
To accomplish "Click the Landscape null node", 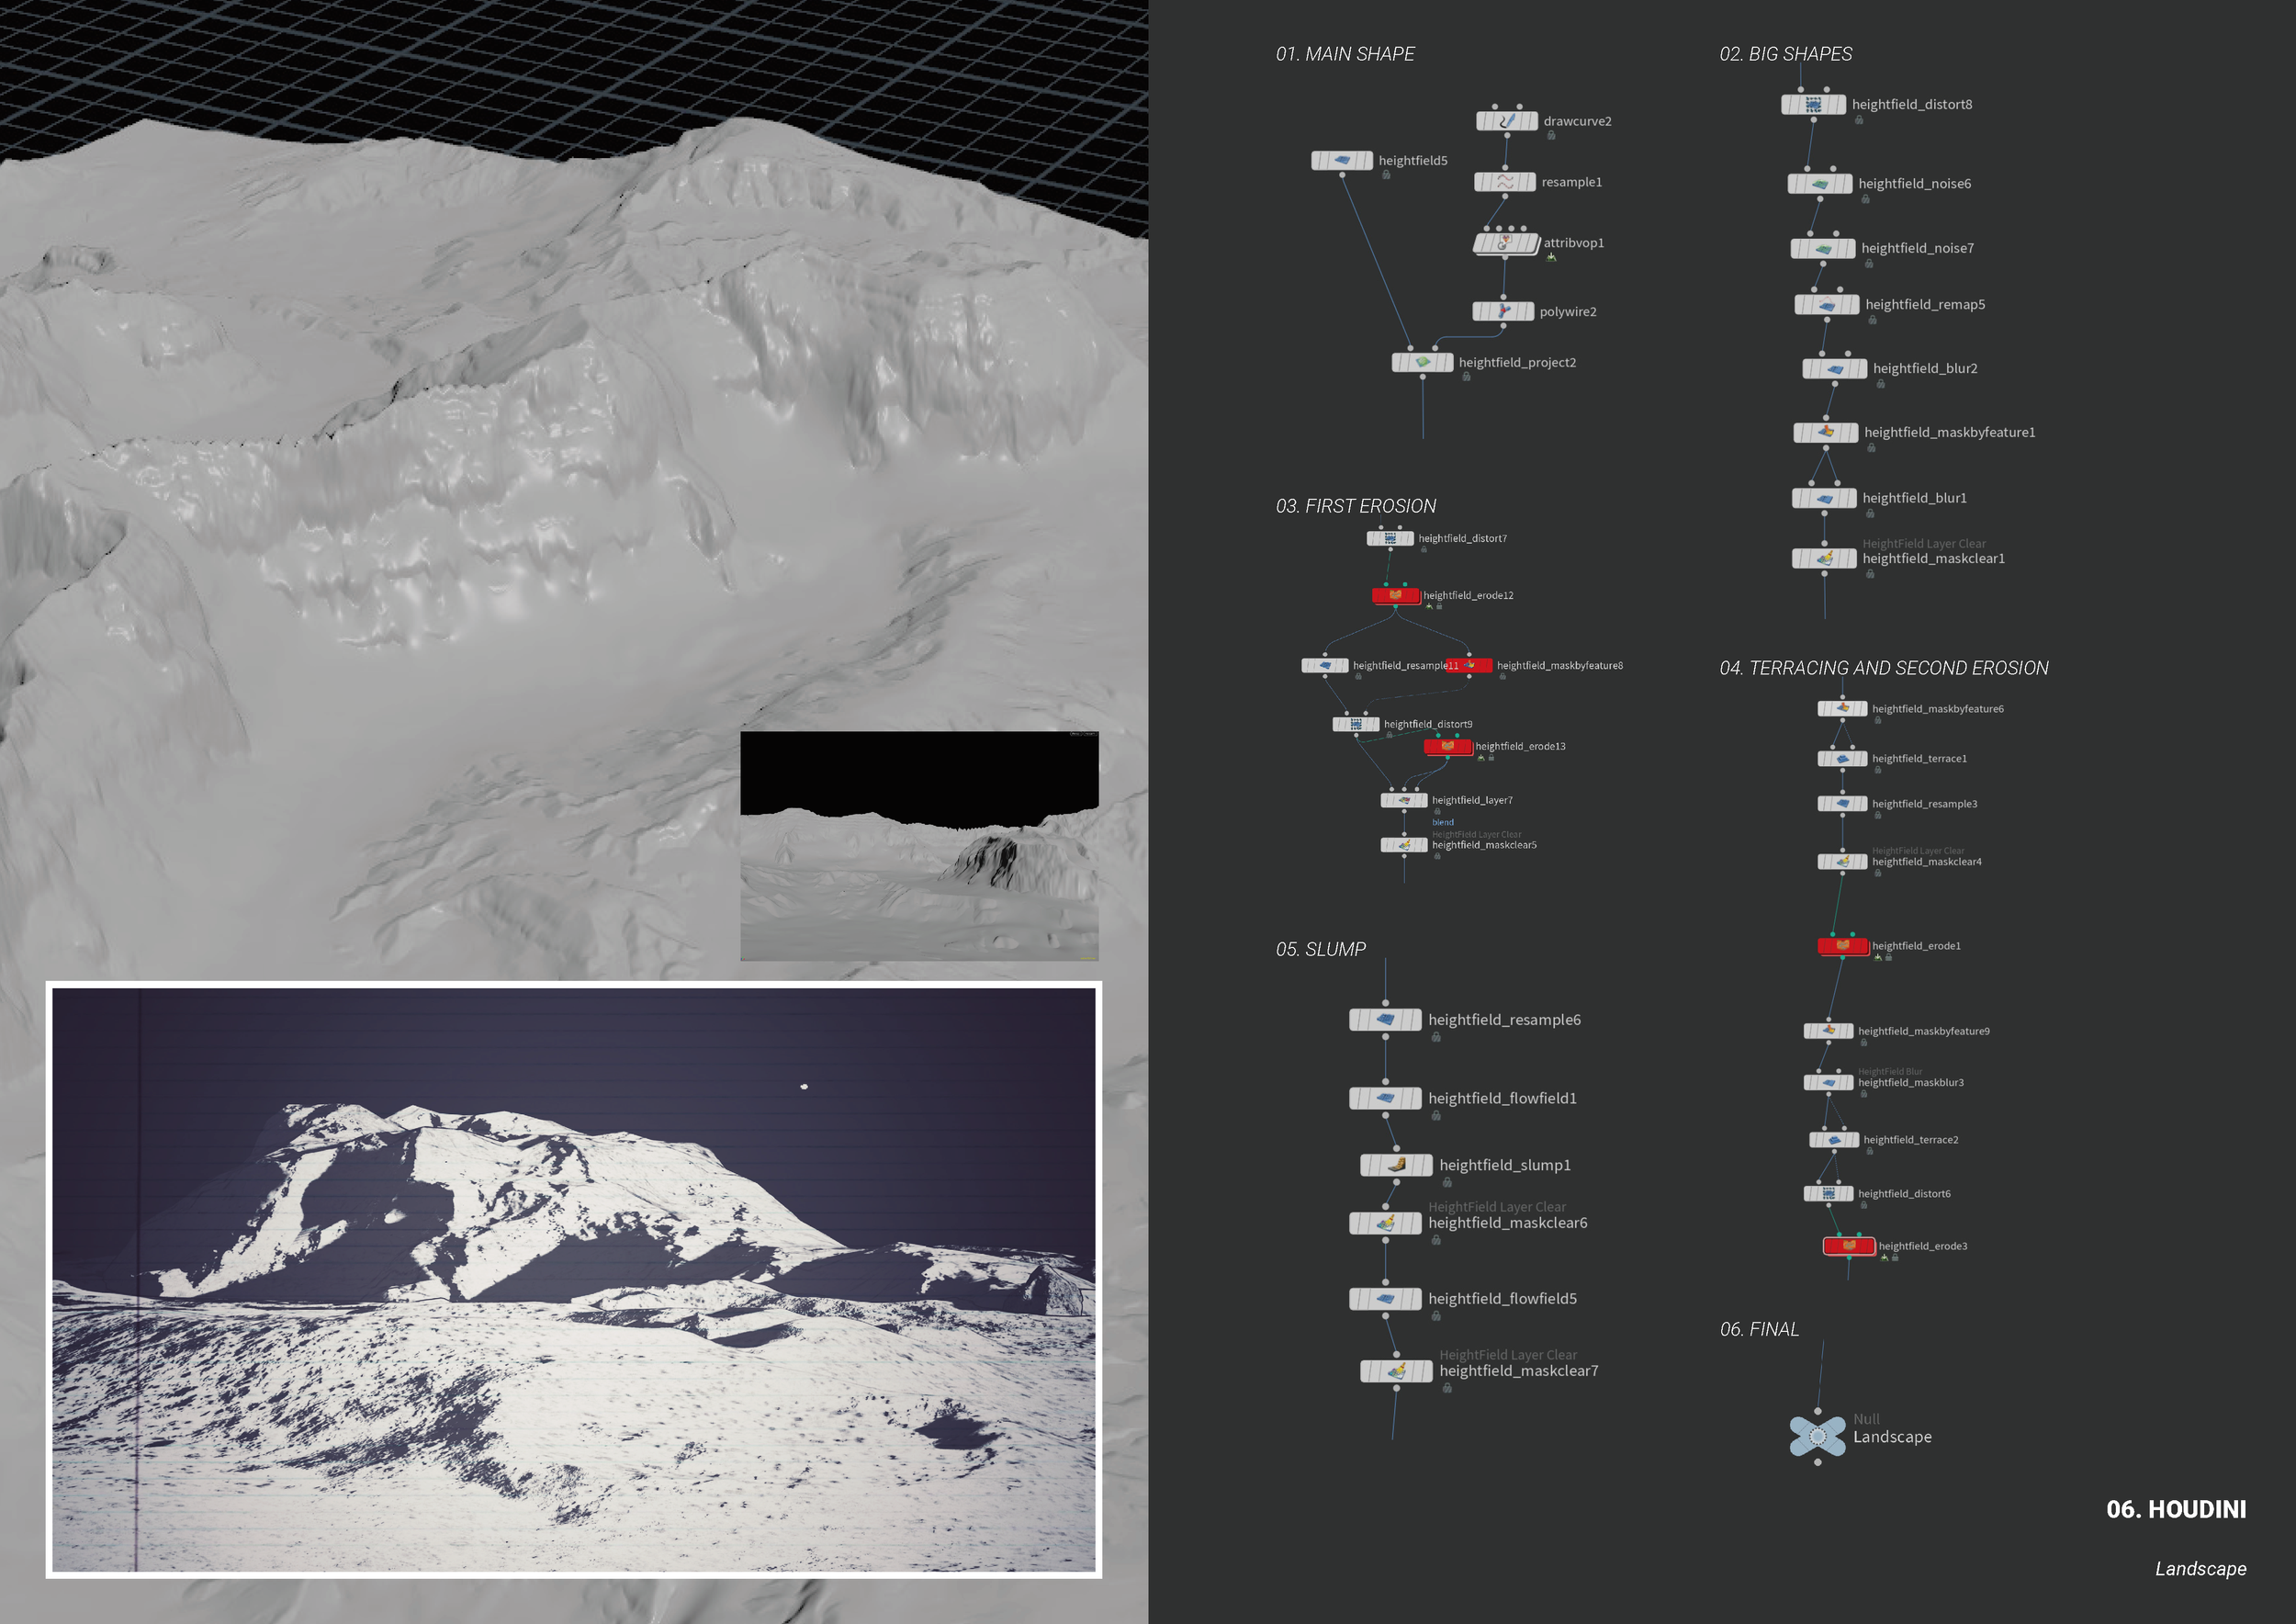I will [1817, 1436].
